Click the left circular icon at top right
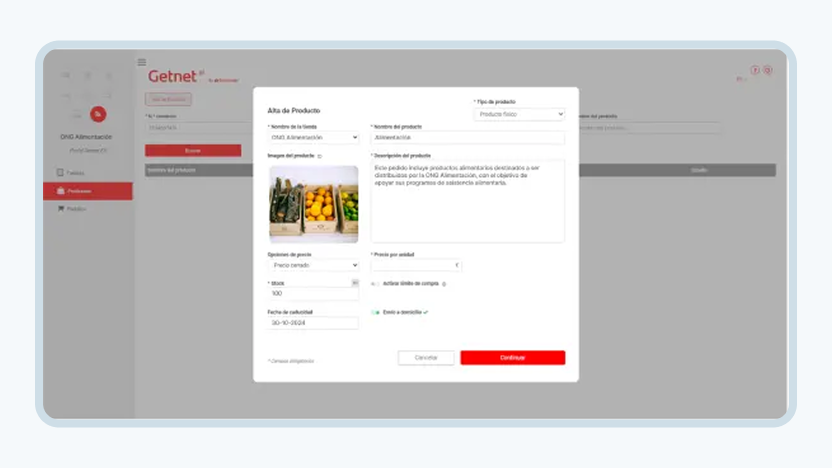 (755, 70)
